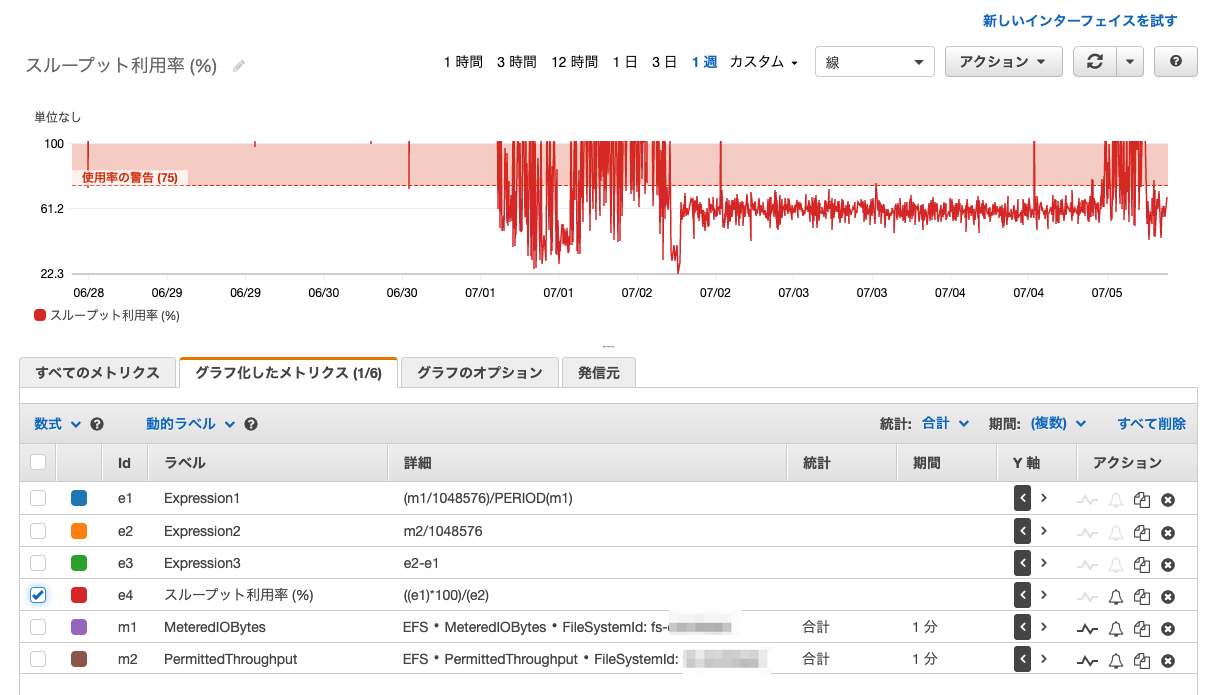Open the help button in the top toolbar

click(x=1175, y=61)
